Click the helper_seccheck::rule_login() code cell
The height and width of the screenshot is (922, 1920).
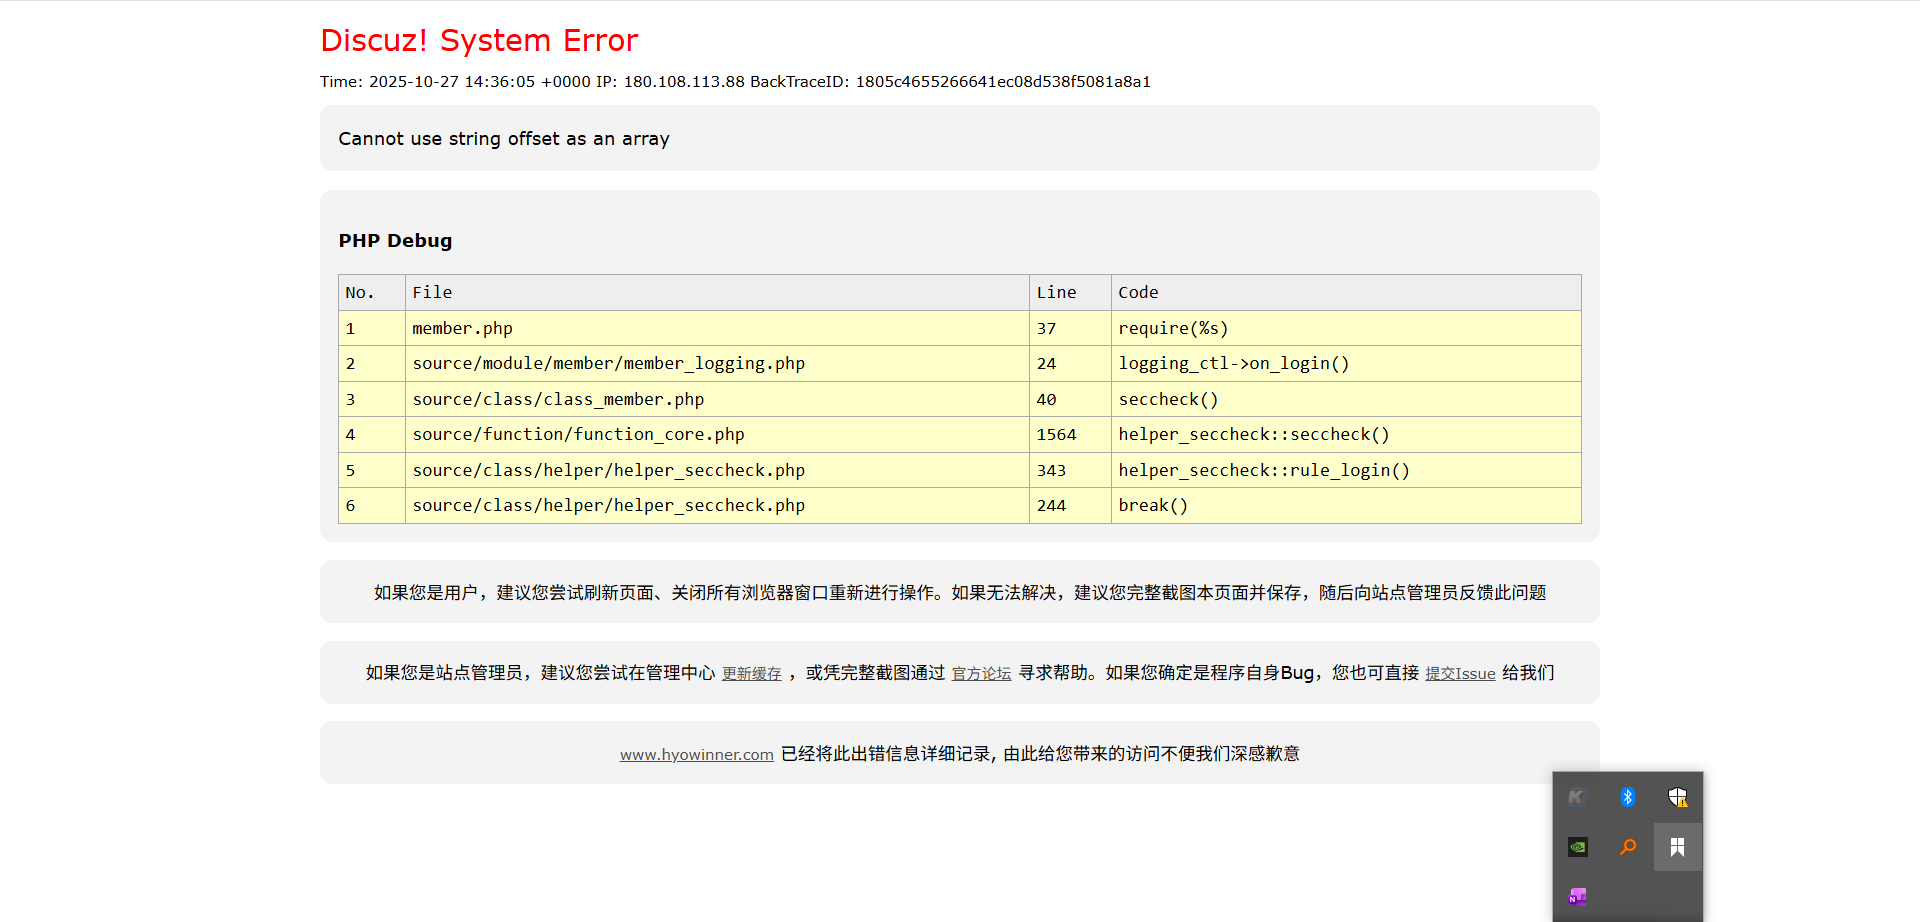pyautogui.click(x=1263, y=470)
